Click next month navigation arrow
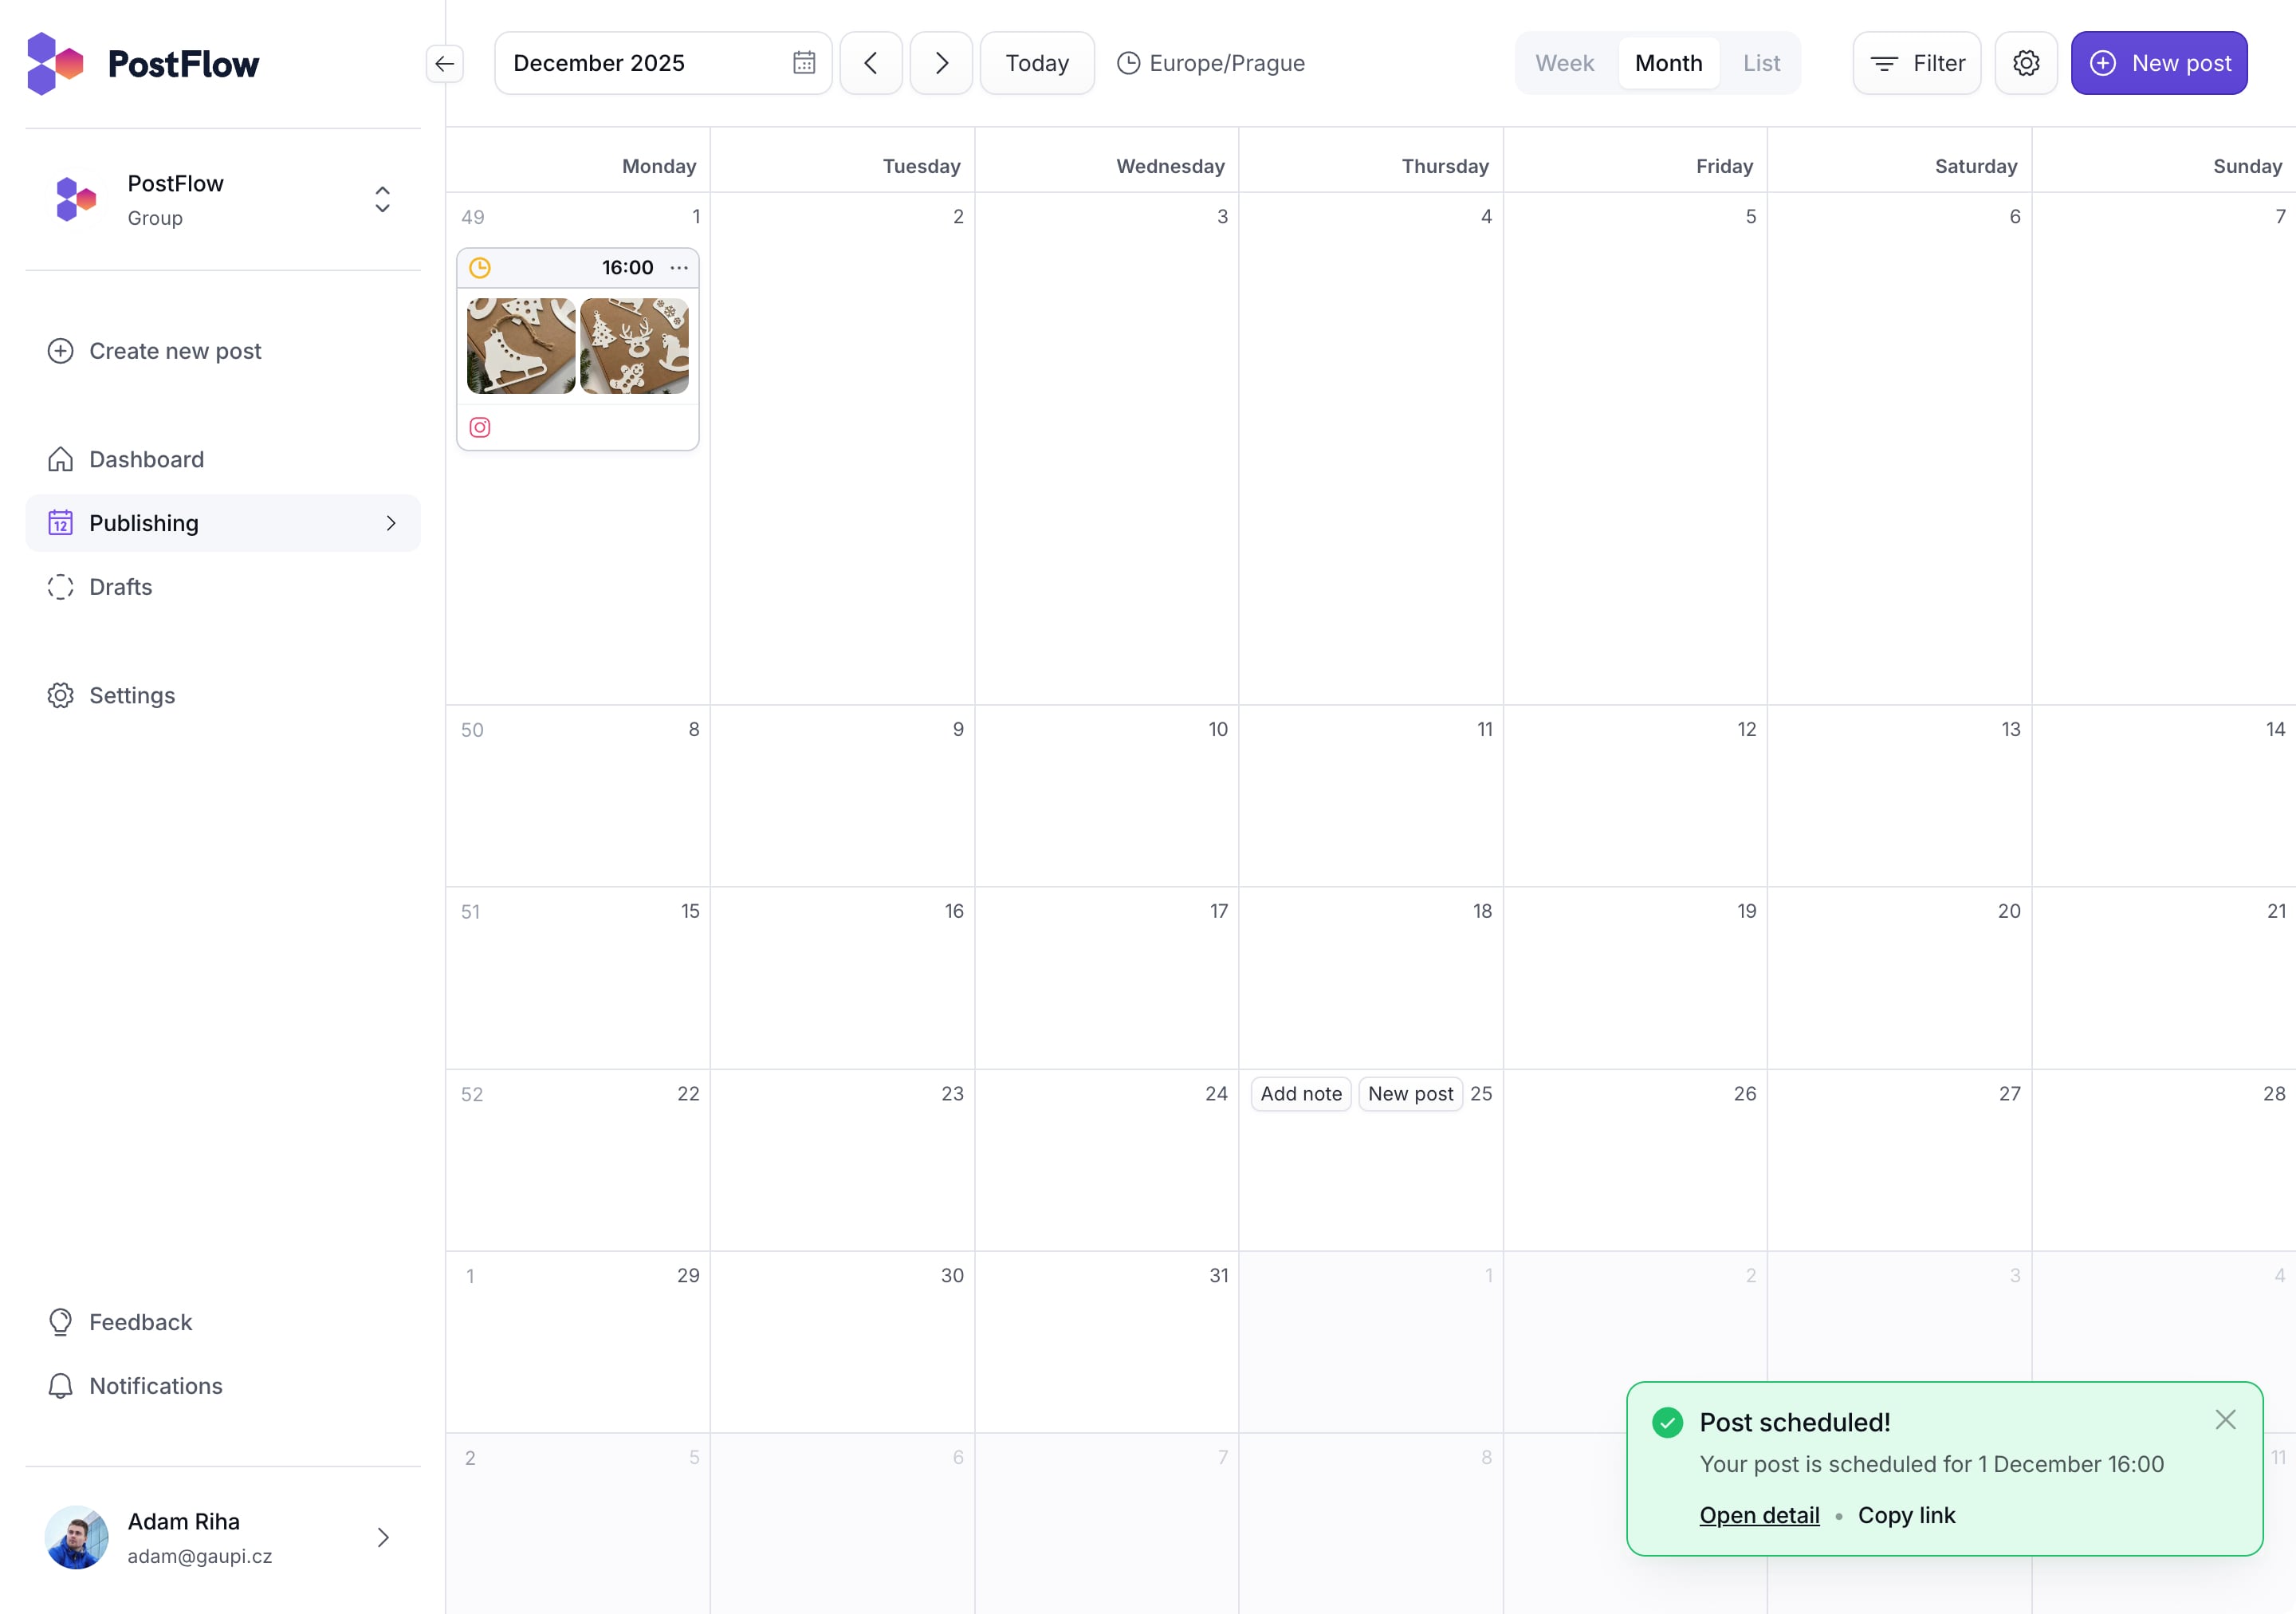 [x=941, y=63]
